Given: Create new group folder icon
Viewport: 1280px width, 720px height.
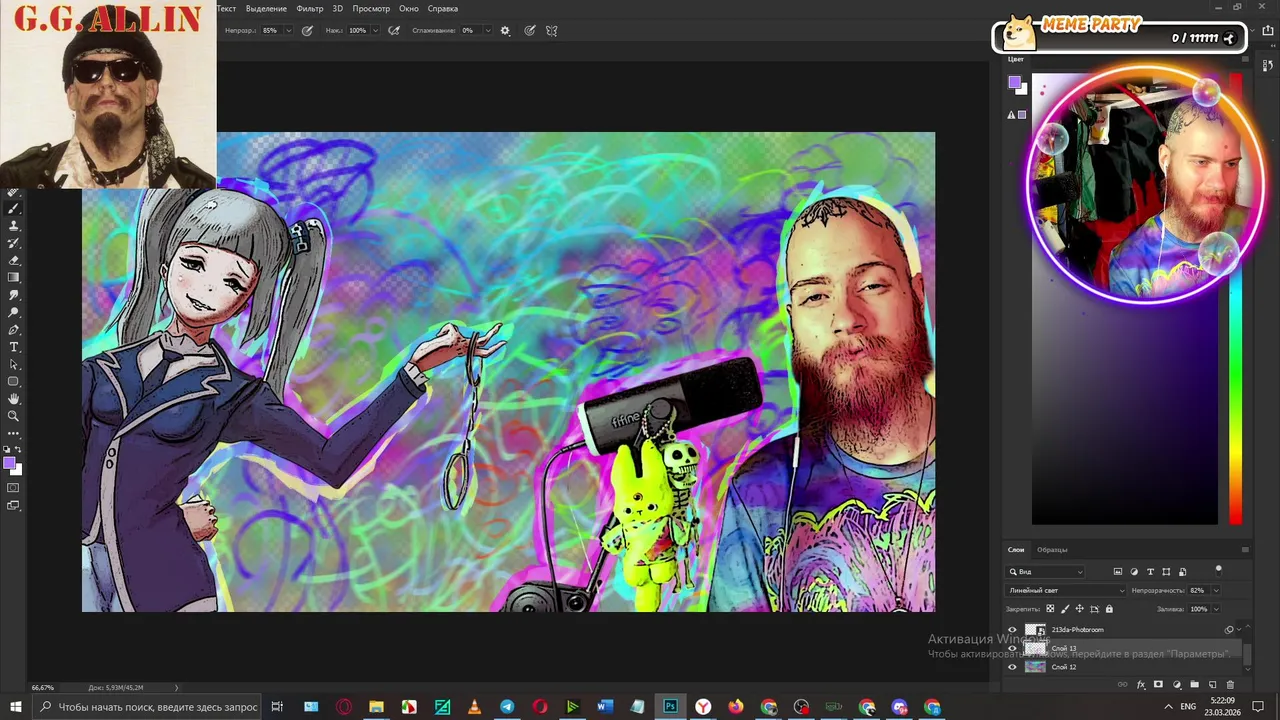Looking at the screenshot, I should coord(1194,684).
